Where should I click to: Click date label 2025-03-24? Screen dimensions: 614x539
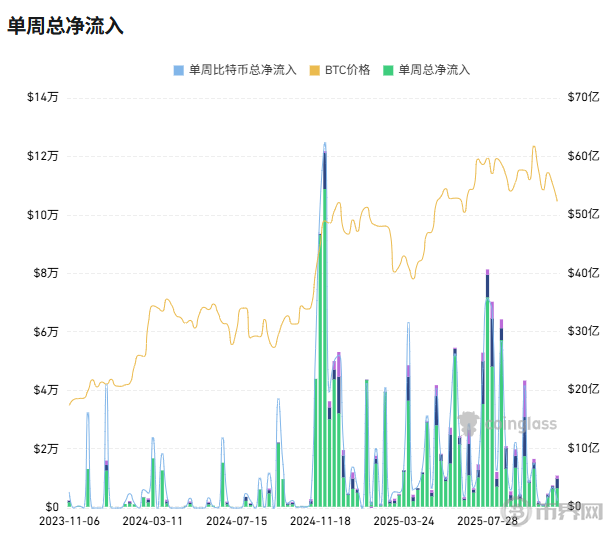click(404, 521)
